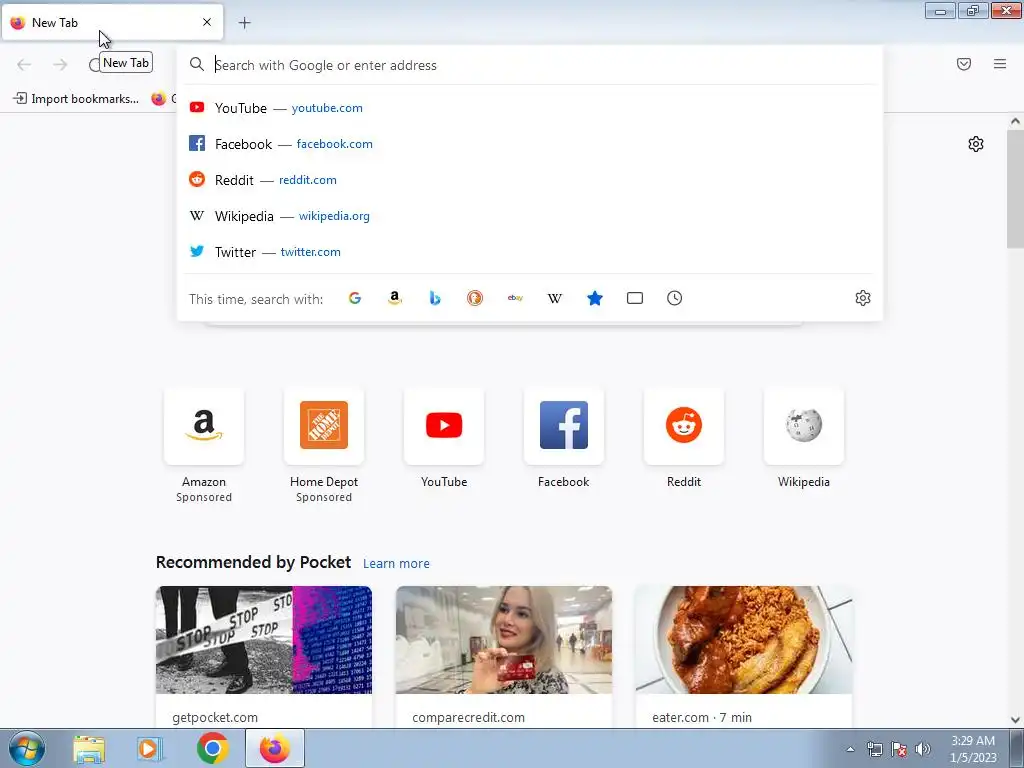Screen dimensions: 1024x768
Task: Open File Explorer from the taskbar
Action: tap(89, 749)
